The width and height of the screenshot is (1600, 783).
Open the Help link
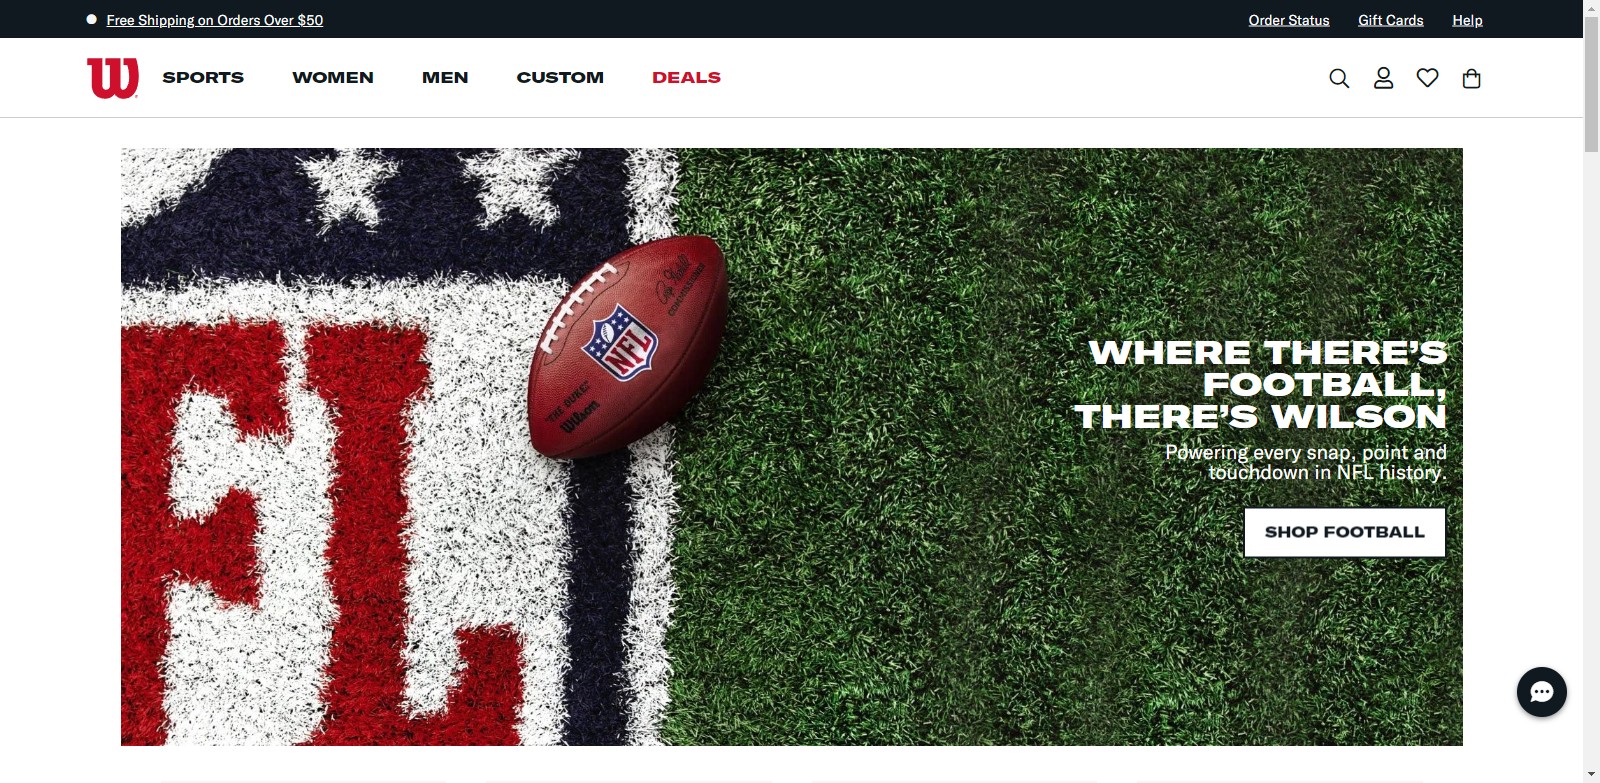tap(1467, 20)
